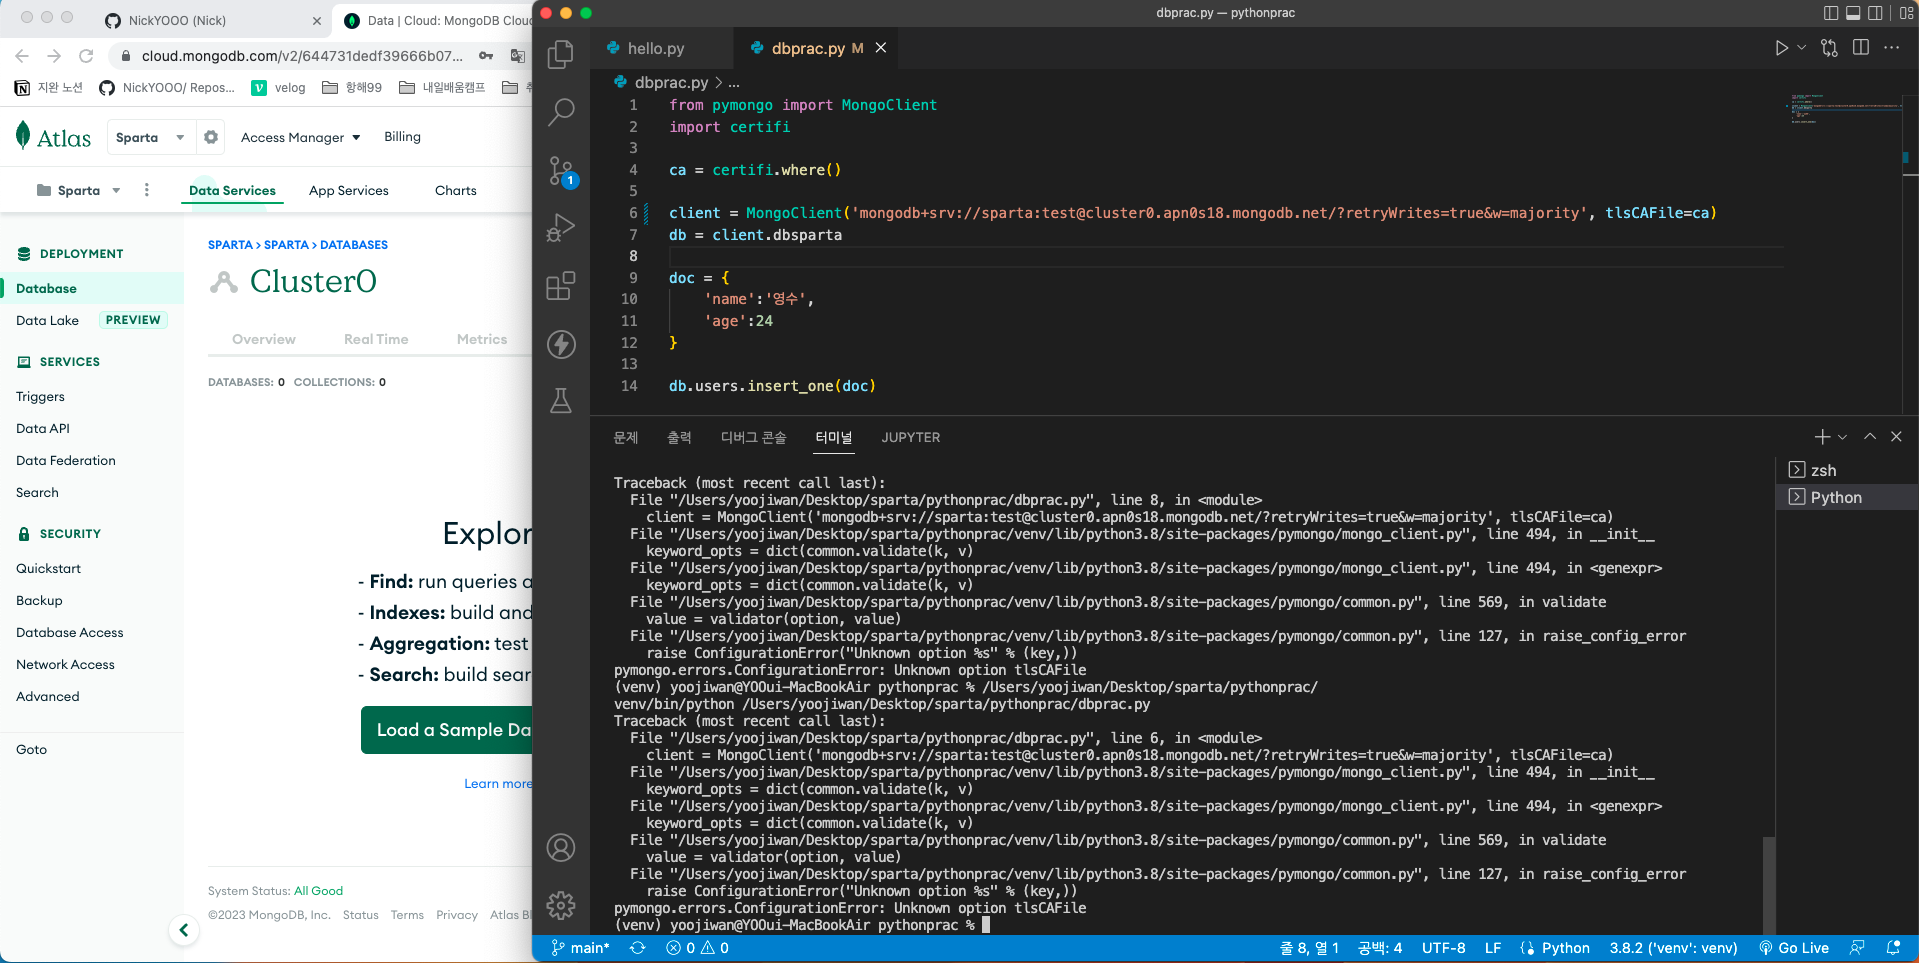Open Network Access in Atlas sidebar
This screenshot has width=1919, height=963.
pyautogui.click(x=65, y=664)
